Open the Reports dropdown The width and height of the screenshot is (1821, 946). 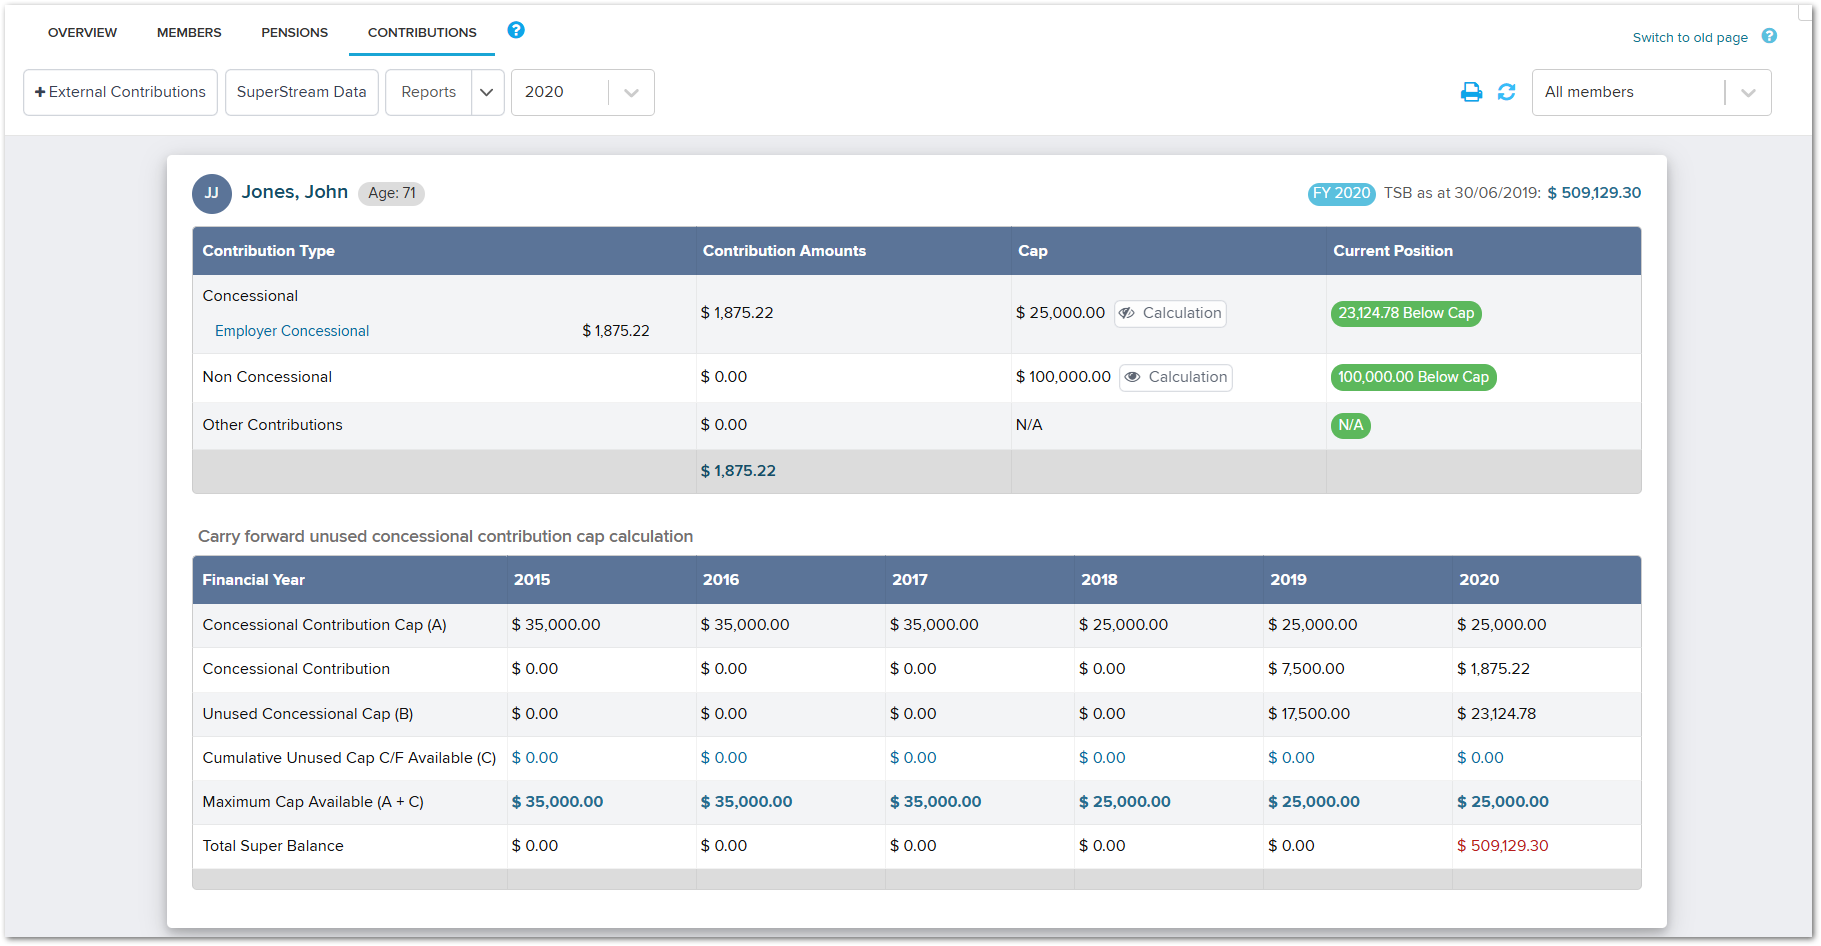coord(486,92)
